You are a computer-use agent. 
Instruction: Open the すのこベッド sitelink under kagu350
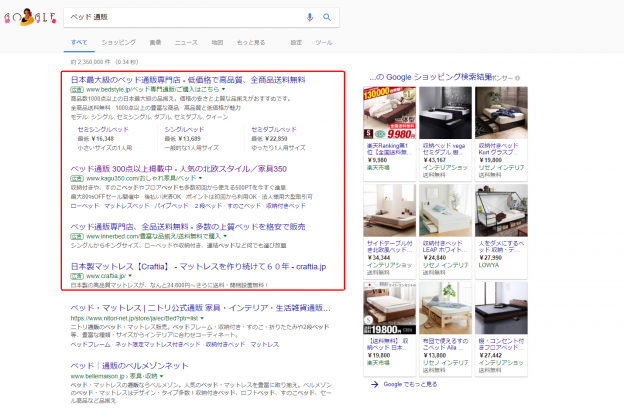244,206
